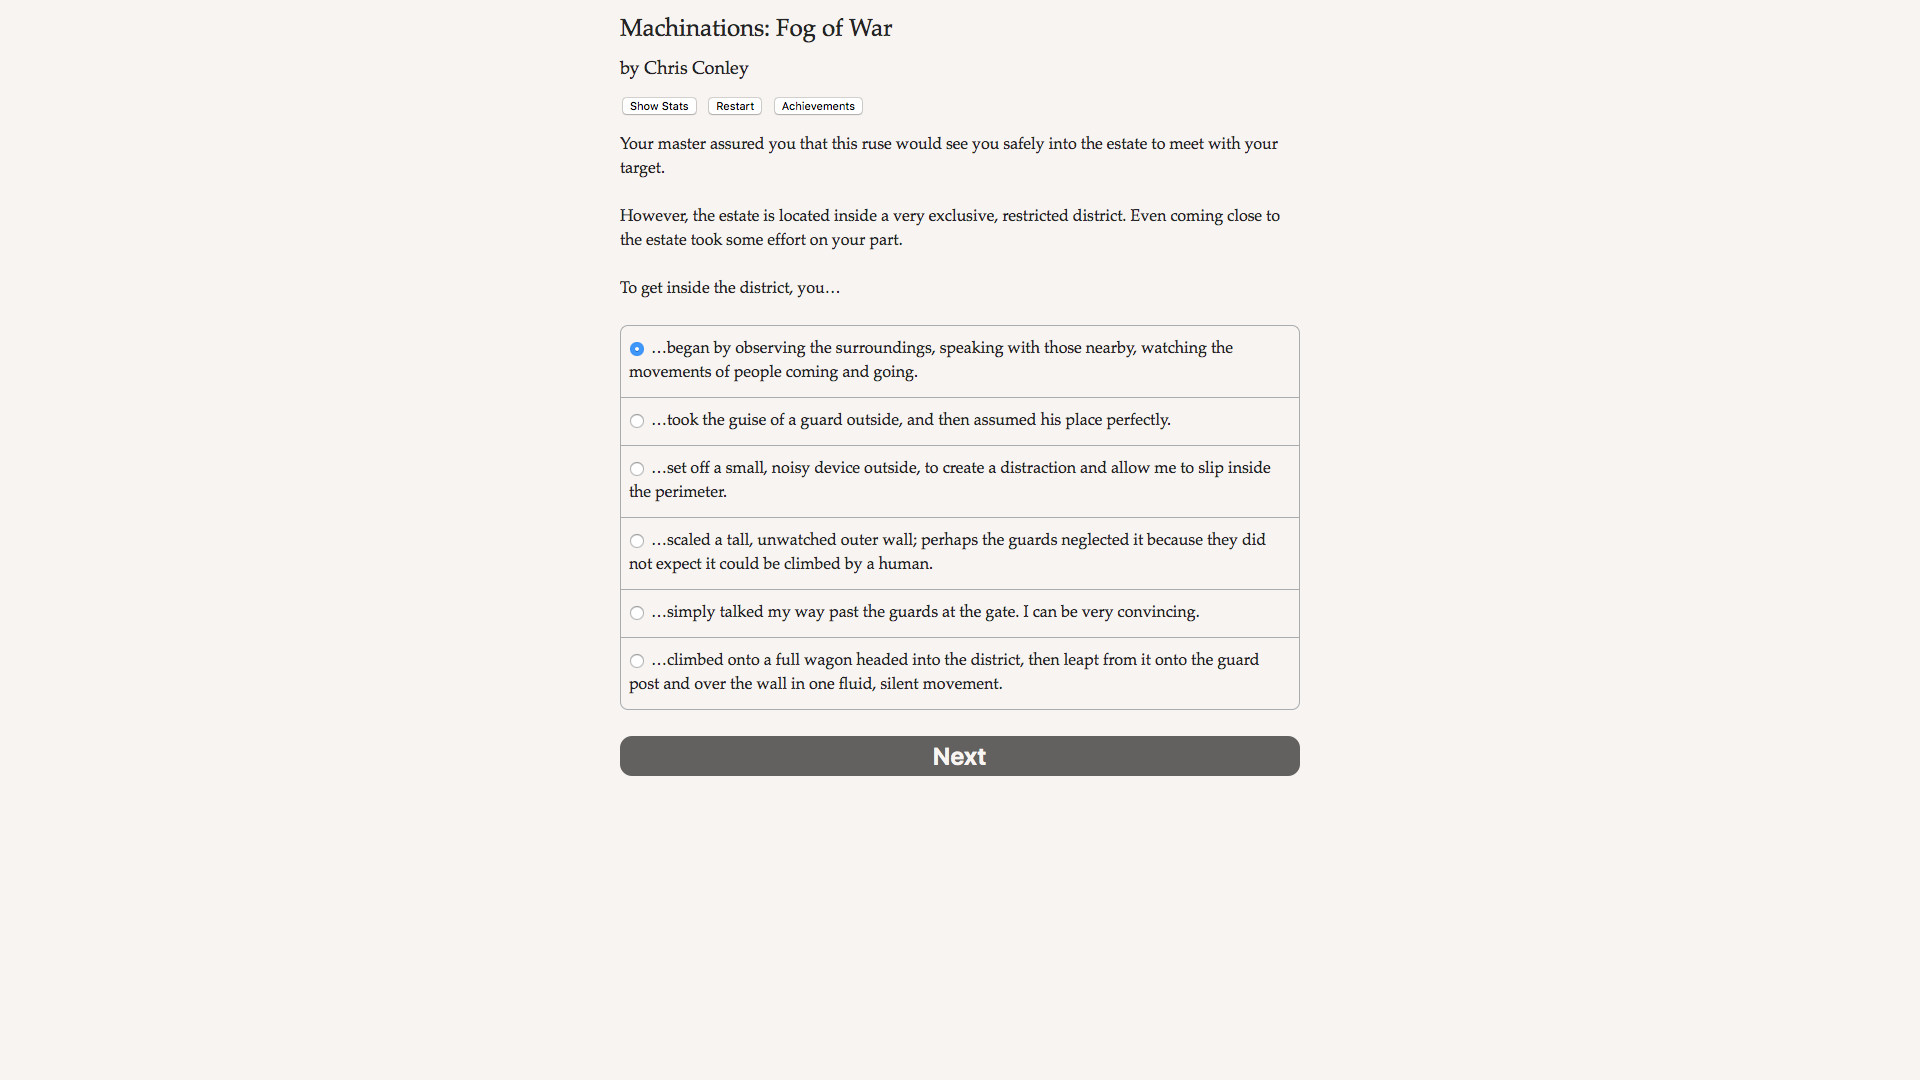The height and width of the screenshot is (1080, 1920).
Task: Click the Next button's label text
Action: 958,756
